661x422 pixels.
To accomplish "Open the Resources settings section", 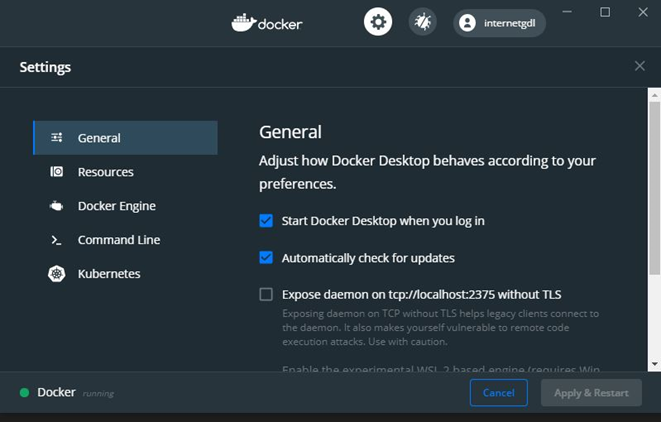I will click(125, 172).
